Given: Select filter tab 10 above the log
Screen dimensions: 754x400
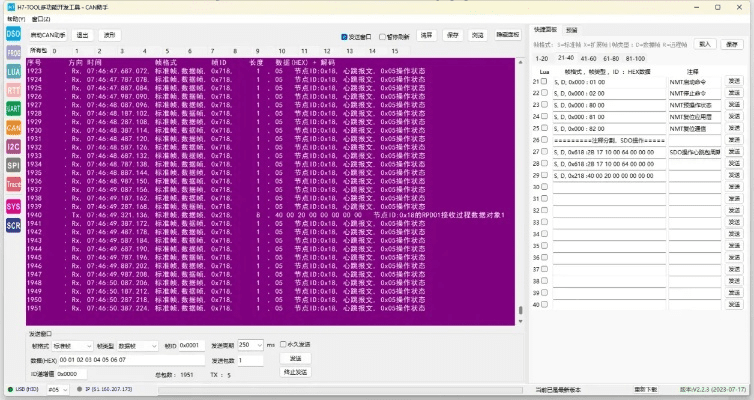Looking at the screenshot, I should (x=281, y=51).
